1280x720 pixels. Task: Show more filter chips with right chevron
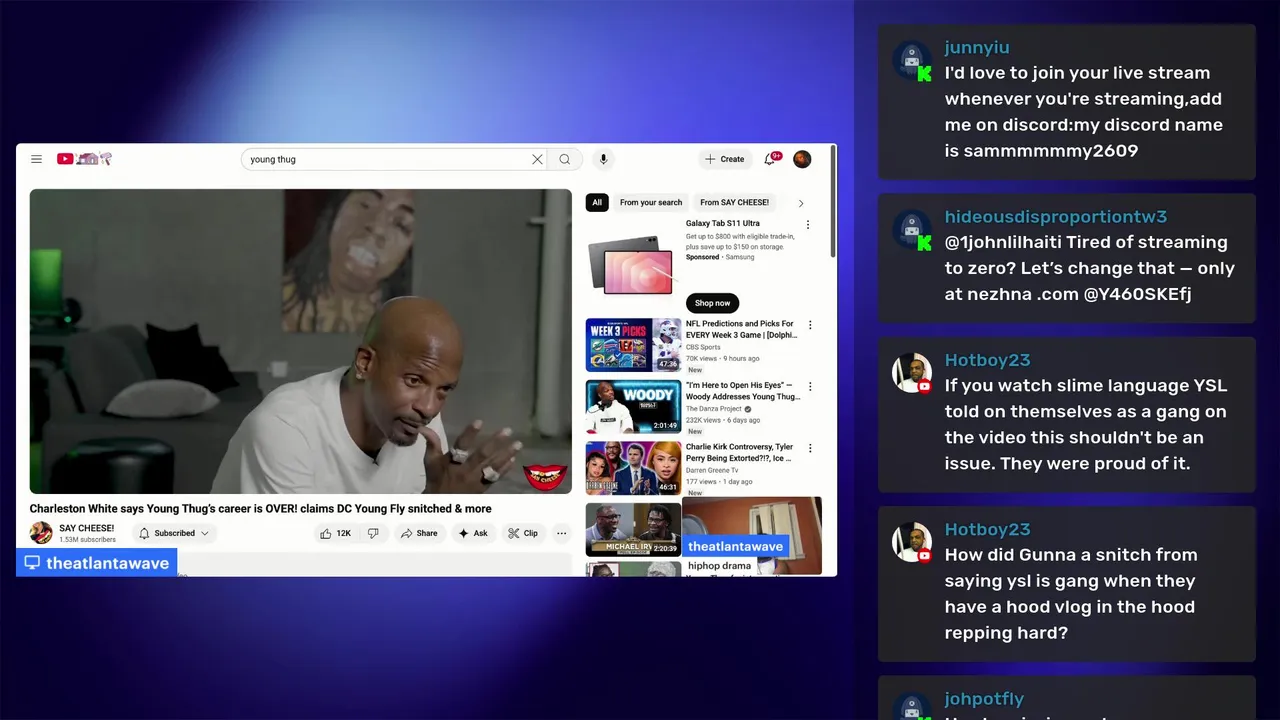(800, 203)
